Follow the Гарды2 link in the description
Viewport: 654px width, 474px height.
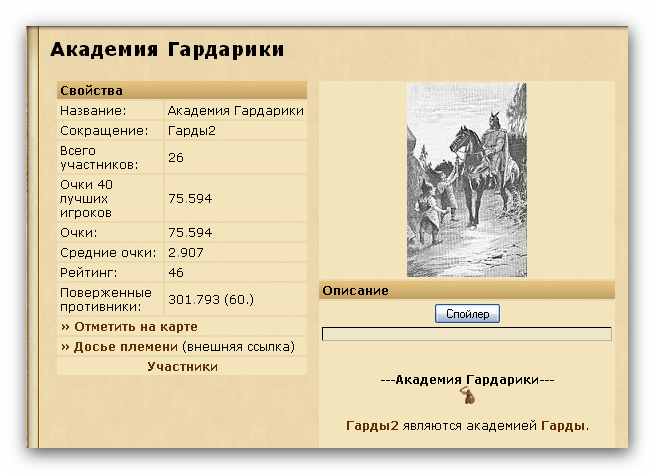pos(372,426)
